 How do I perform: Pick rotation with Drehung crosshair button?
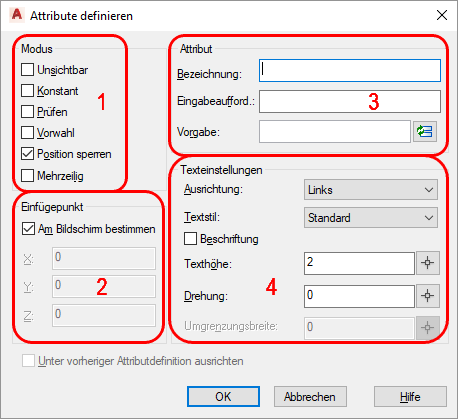pos(428,296)
